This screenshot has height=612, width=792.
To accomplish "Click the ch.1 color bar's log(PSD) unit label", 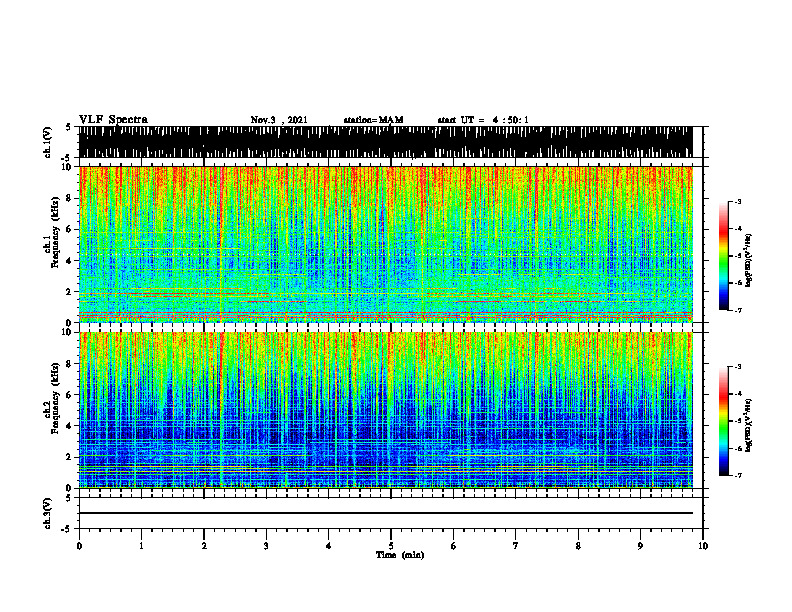I will pyautogui.click(x=748, y=261).
